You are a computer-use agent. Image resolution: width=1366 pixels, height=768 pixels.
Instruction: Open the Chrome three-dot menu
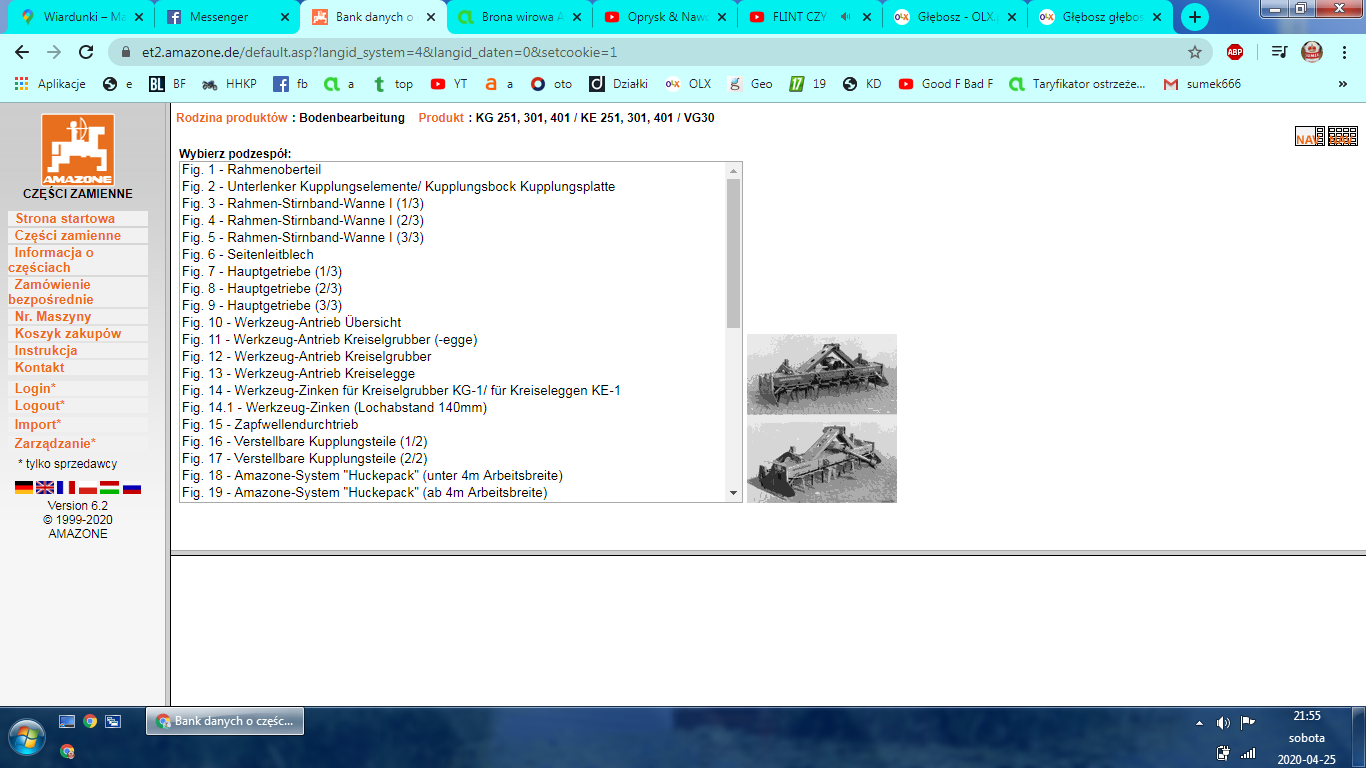tap(1343, 52)
